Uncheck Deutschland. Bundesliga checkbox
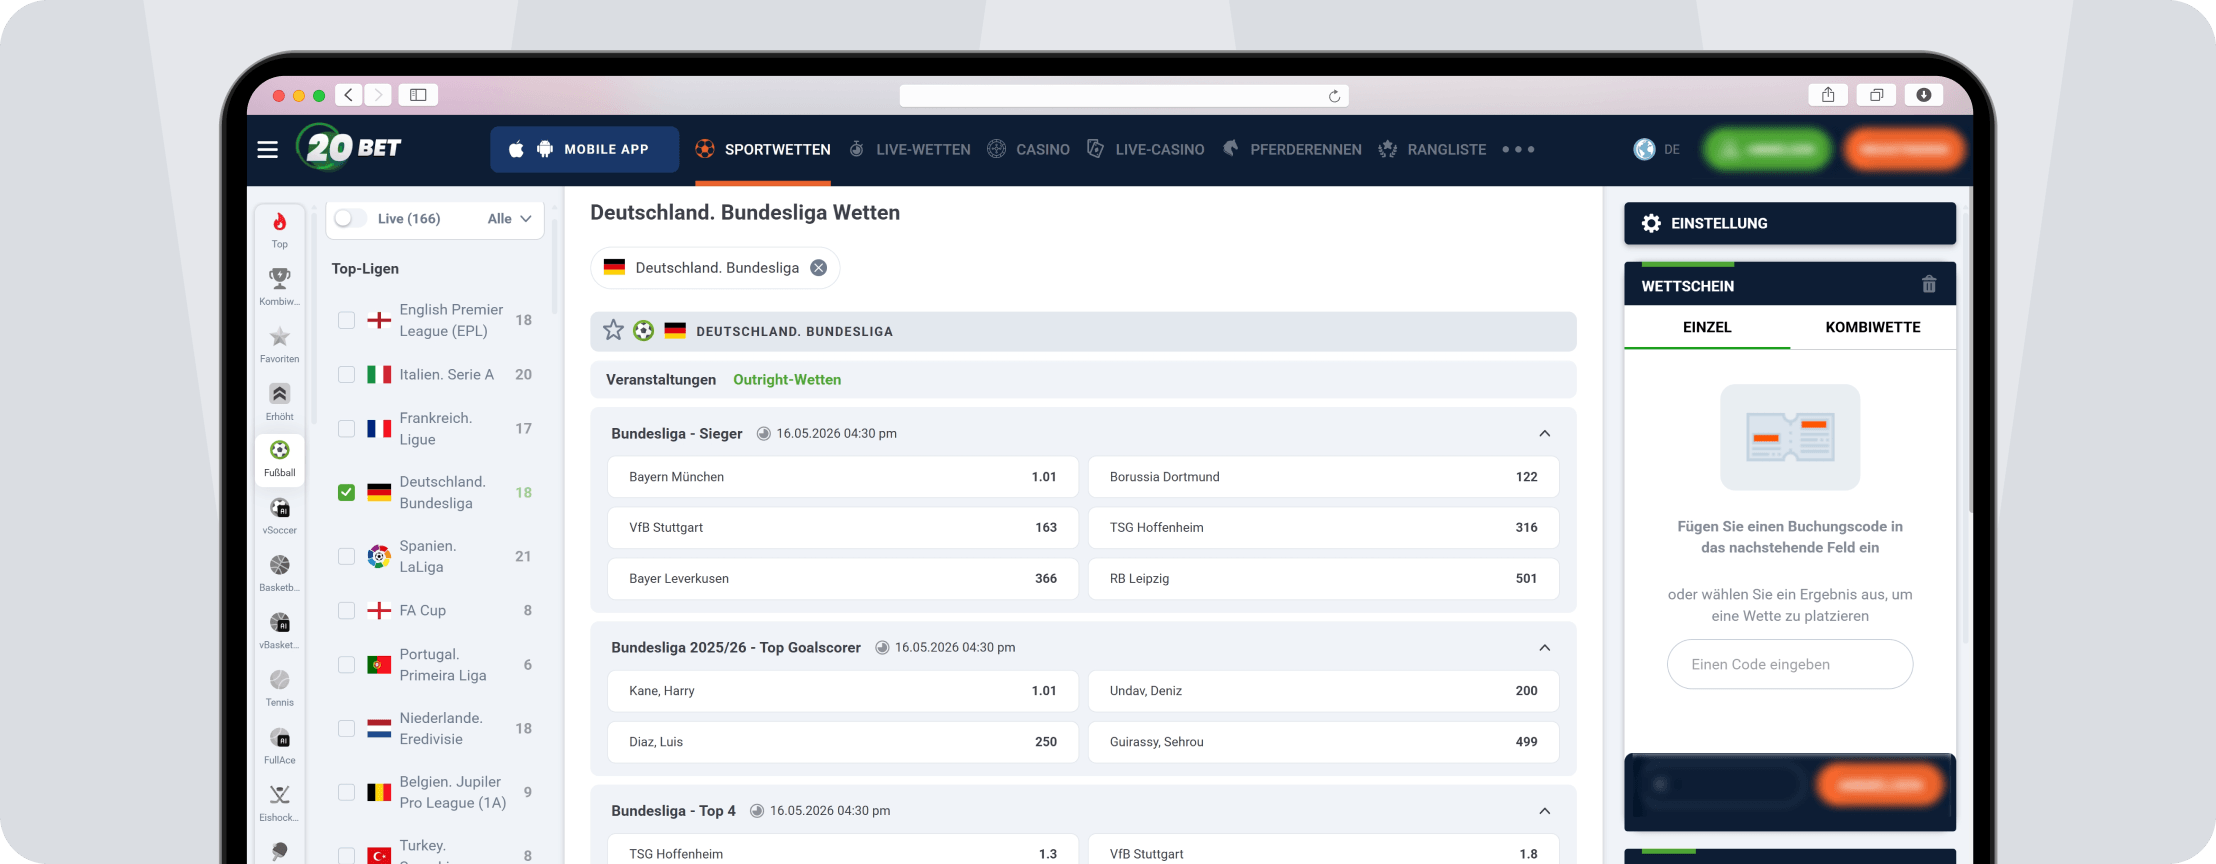The width and height of the screenshot is (2216, 864). [346, 492]
